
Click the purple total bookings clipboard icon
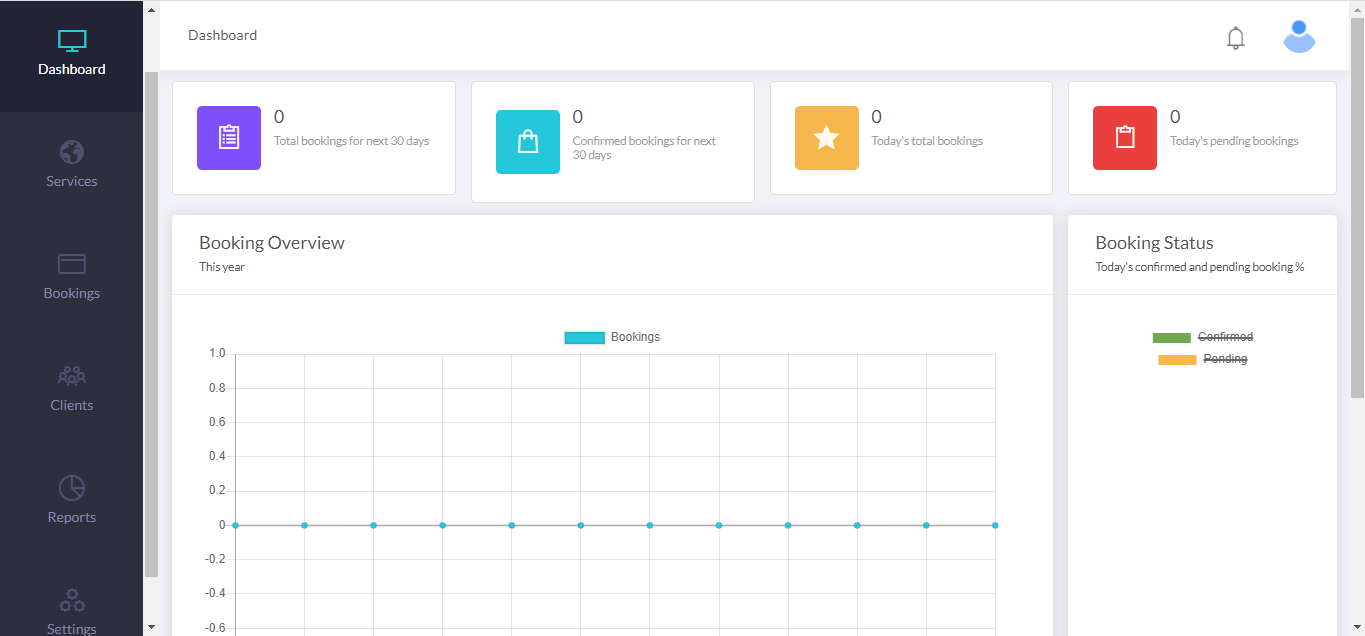pos(228,137)
